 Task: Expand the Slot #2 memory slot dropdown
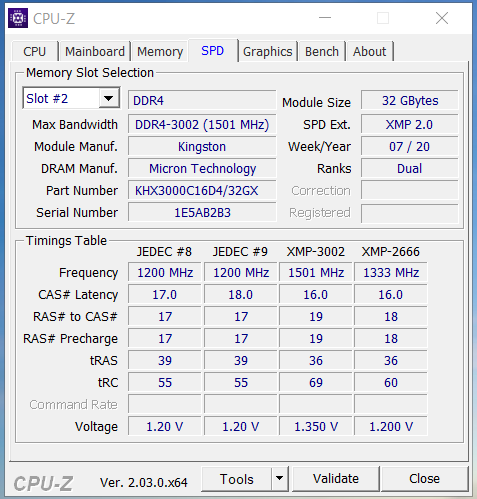pos(109,98)
